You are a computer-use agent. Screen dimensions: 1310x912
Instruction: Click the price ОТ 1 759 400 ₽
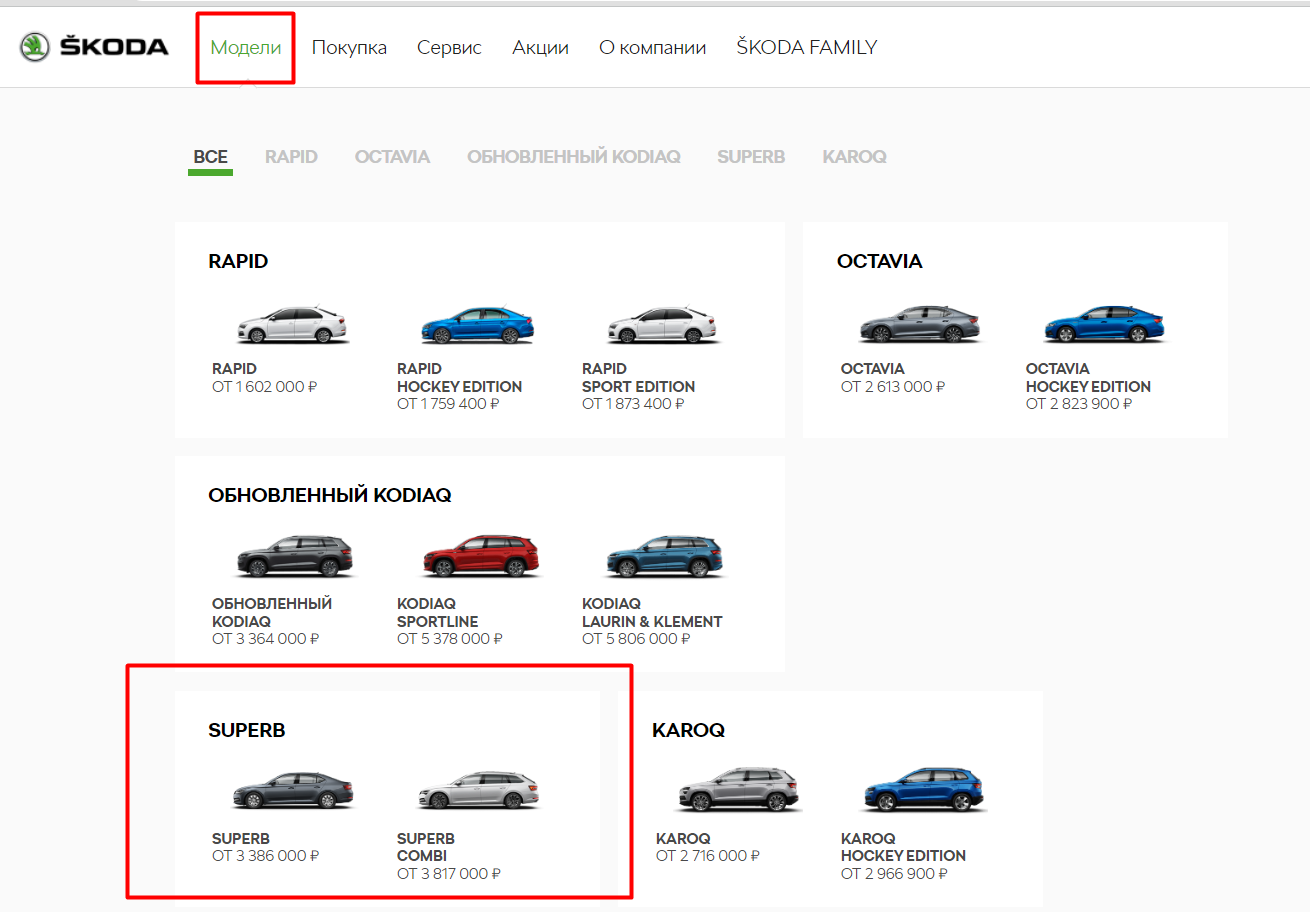448,404
